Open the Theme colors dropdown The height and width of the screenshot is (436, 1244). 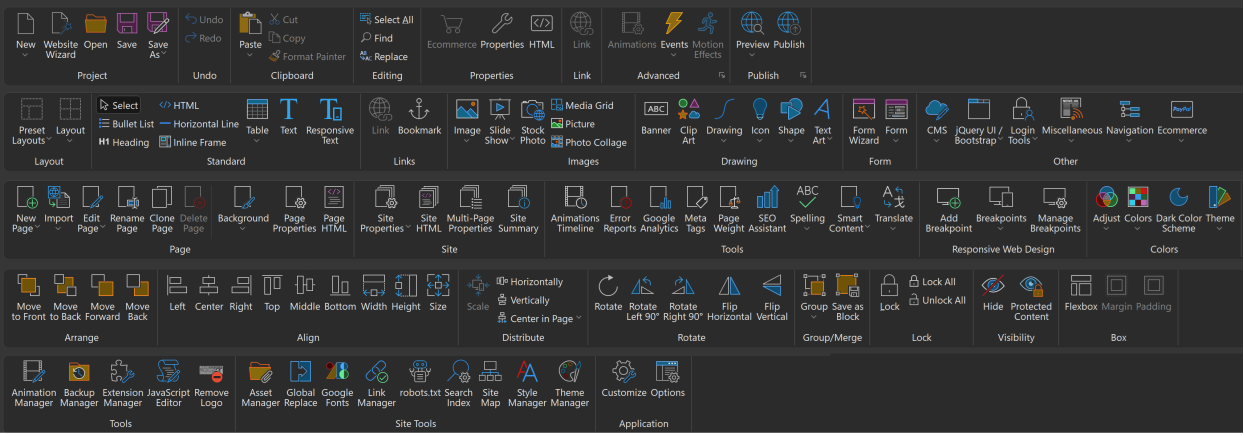pos(1219,209)
